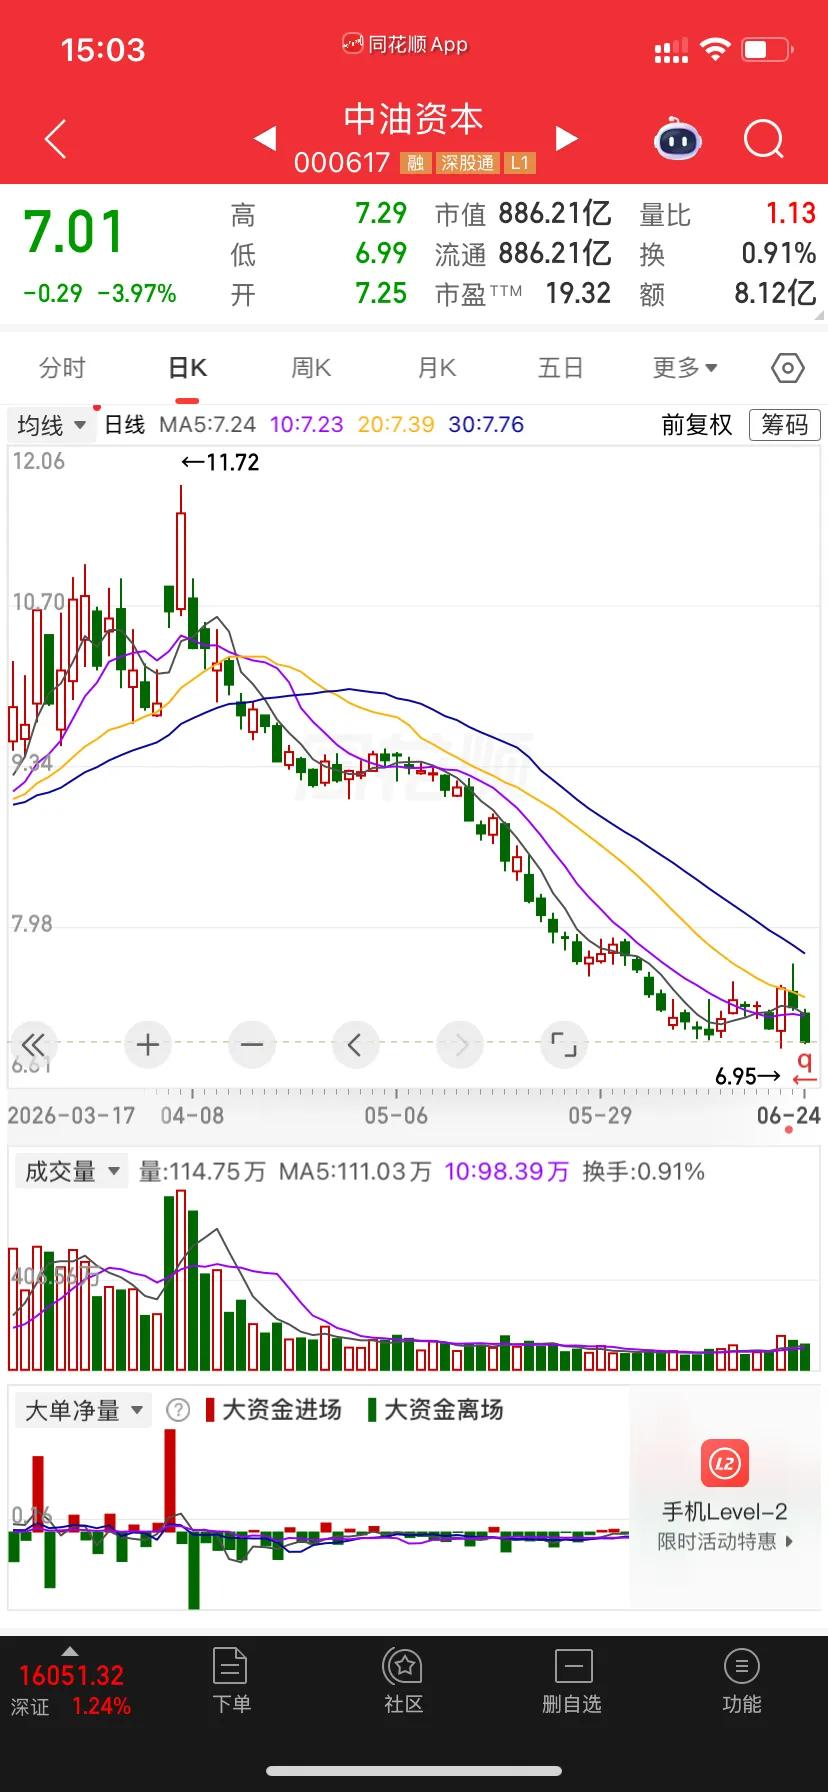The height and width of the screenshot is (1792, 828).
Task: Switch to next stock with right triangle
Action: point(567,138)
